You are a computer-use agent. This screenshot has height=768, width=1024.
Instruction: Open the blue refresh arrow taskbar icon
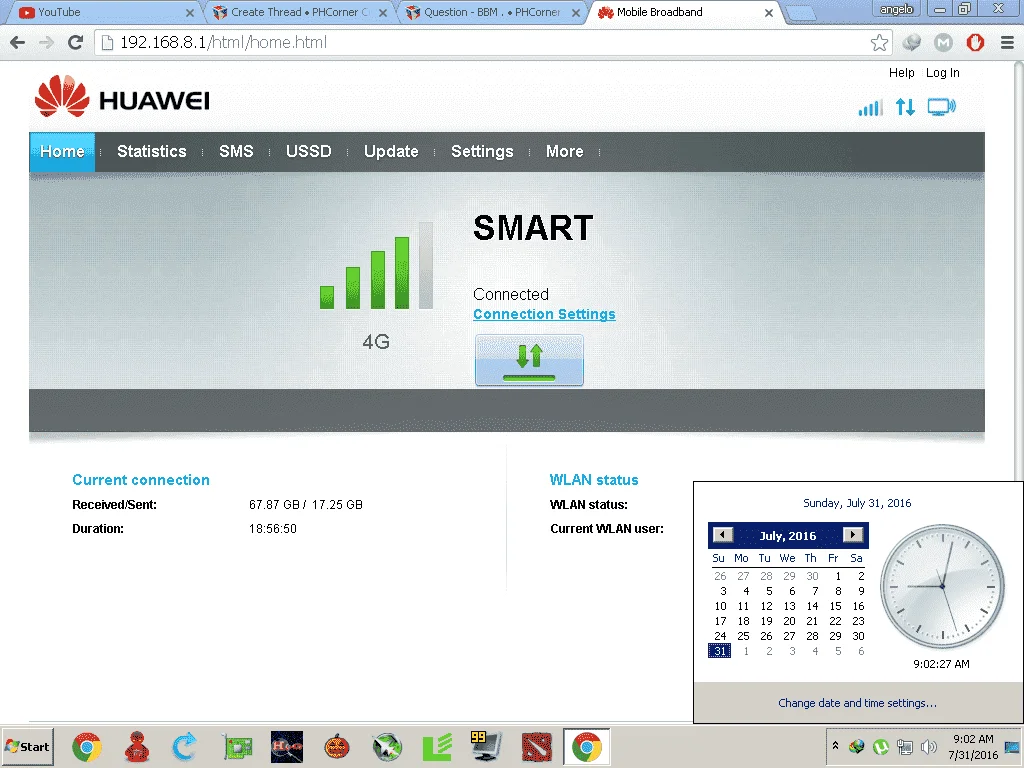pyautogui.click(x=185, y=747)
